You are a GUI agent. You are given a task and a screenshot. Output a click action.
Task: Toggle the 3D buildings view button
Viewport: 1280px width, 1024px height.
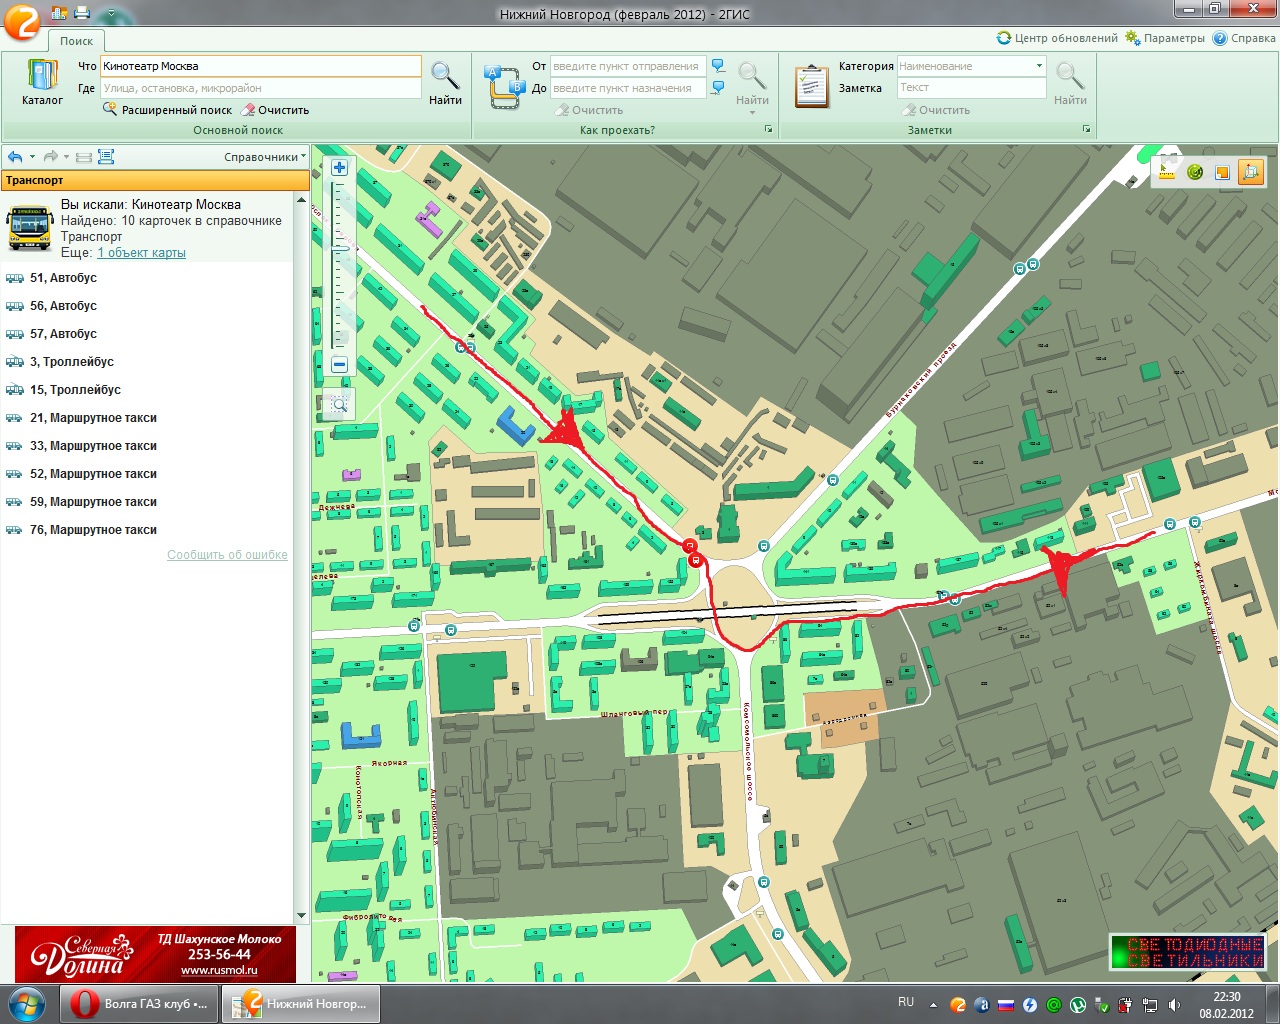coord(1251,172)
